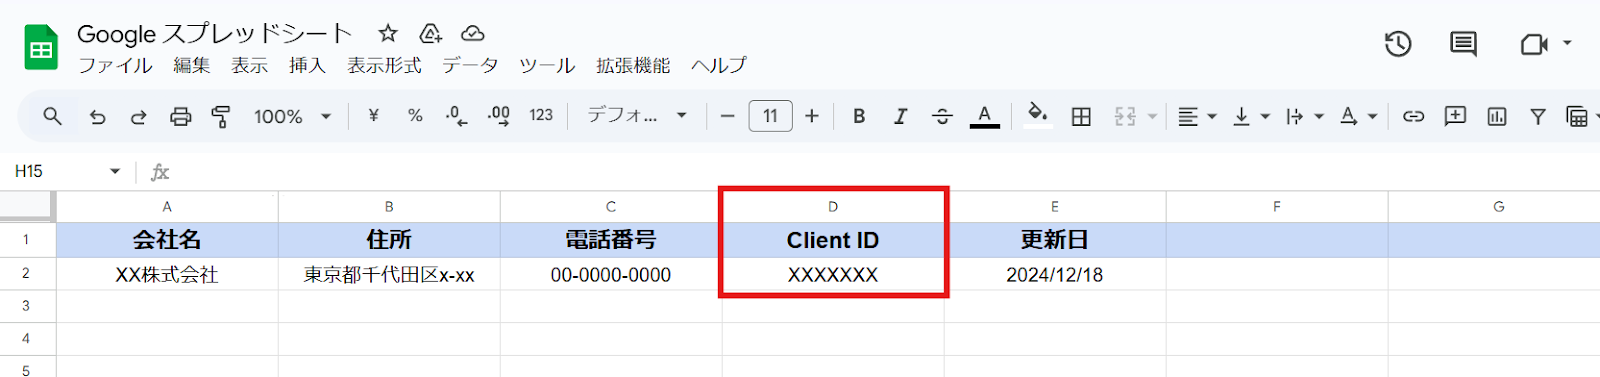Open text wrapping dropdown
The height and width of the screenshot is (377, 1600).
tap(1304, 117)
